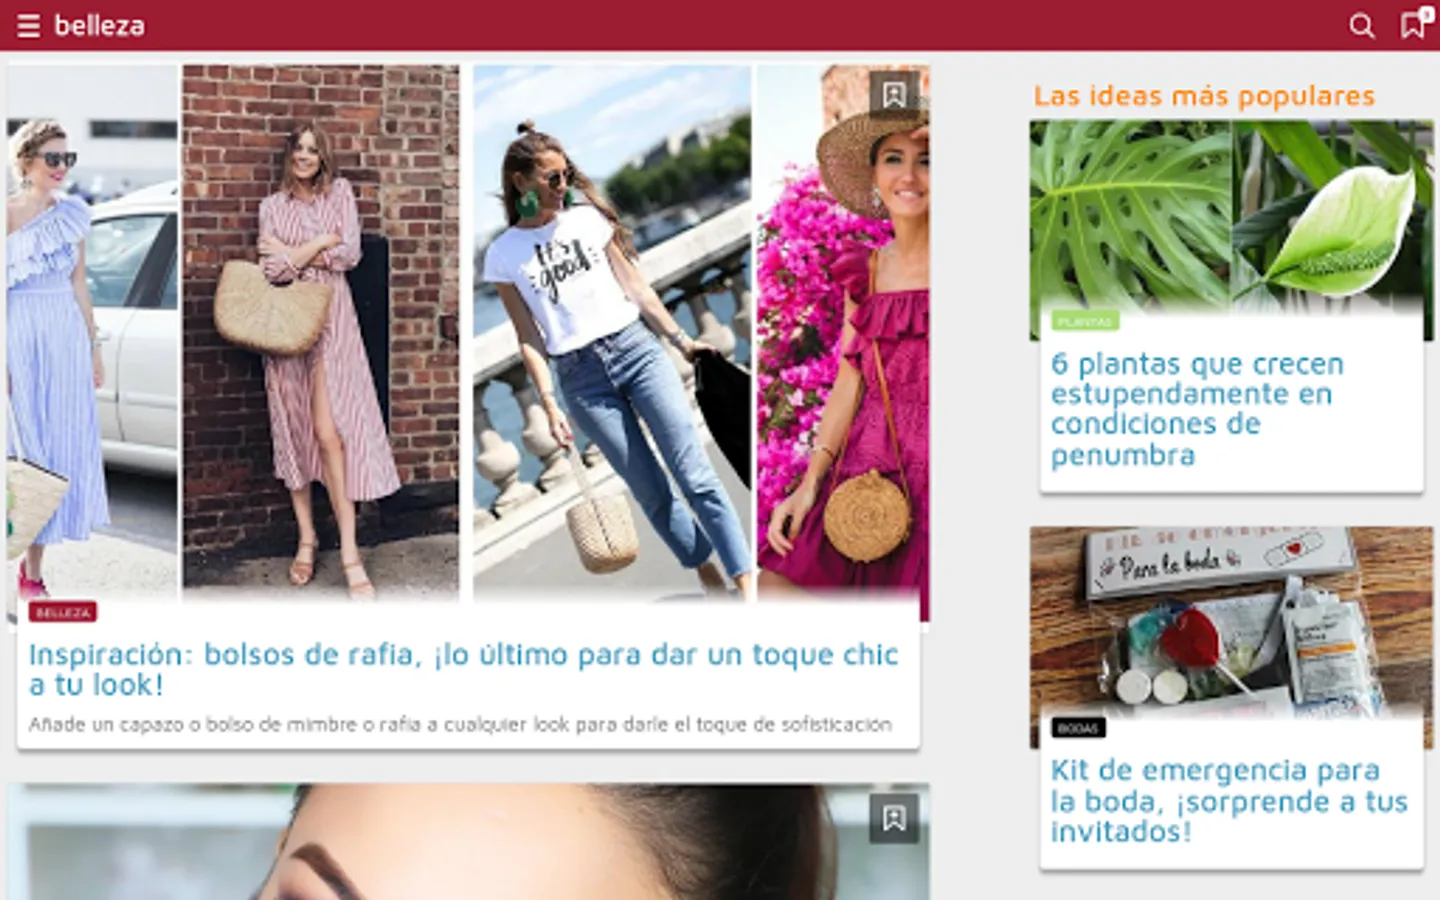Bookmark the raffia bags article
Screen dimensions: 1440x900
point(894,95)
